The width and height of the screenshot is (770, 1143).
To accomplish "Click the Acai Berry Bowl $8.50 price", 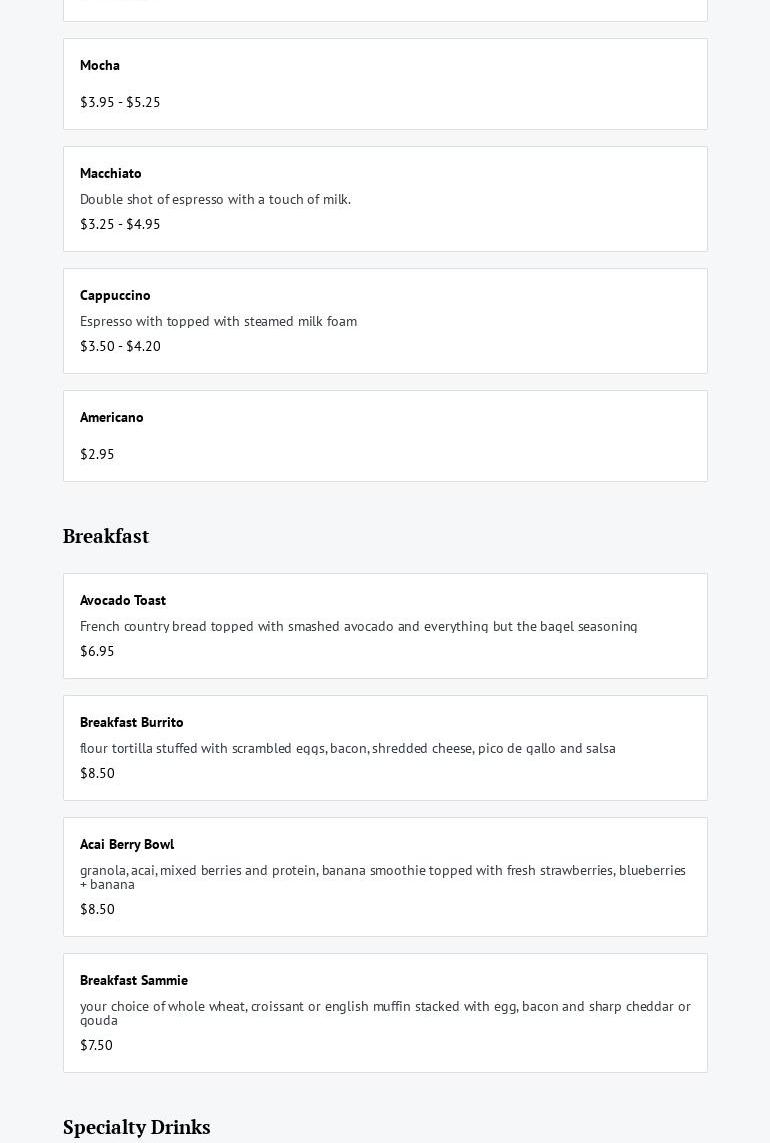I will [x=97, y=909].
